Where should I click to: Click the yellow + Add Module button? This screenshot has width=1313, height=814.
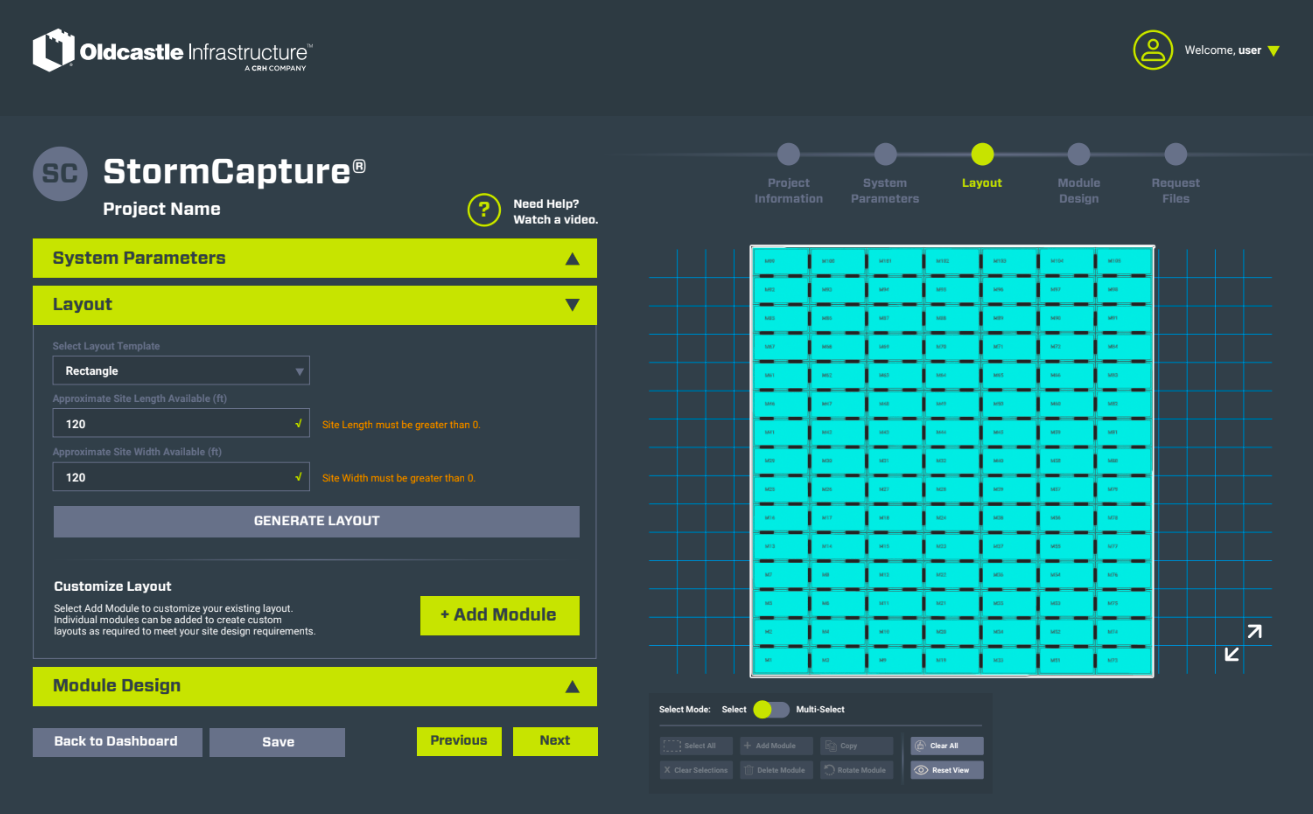[499, 615]
